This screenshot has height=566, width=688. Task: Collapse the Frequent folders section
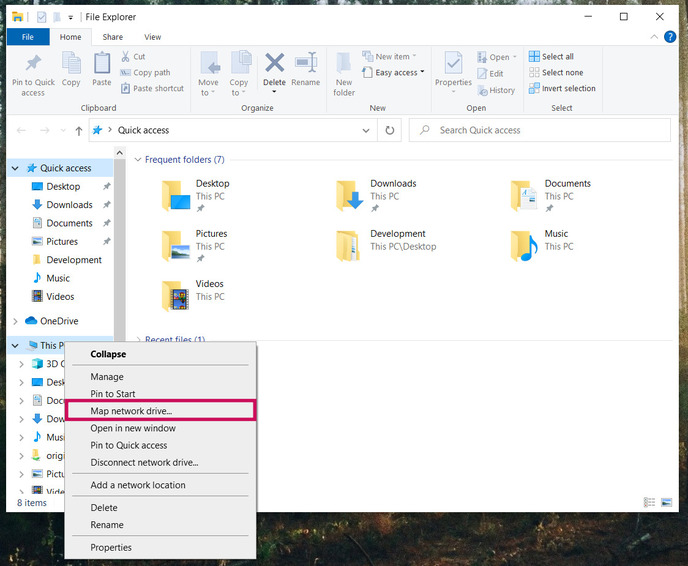click(138, 160)
